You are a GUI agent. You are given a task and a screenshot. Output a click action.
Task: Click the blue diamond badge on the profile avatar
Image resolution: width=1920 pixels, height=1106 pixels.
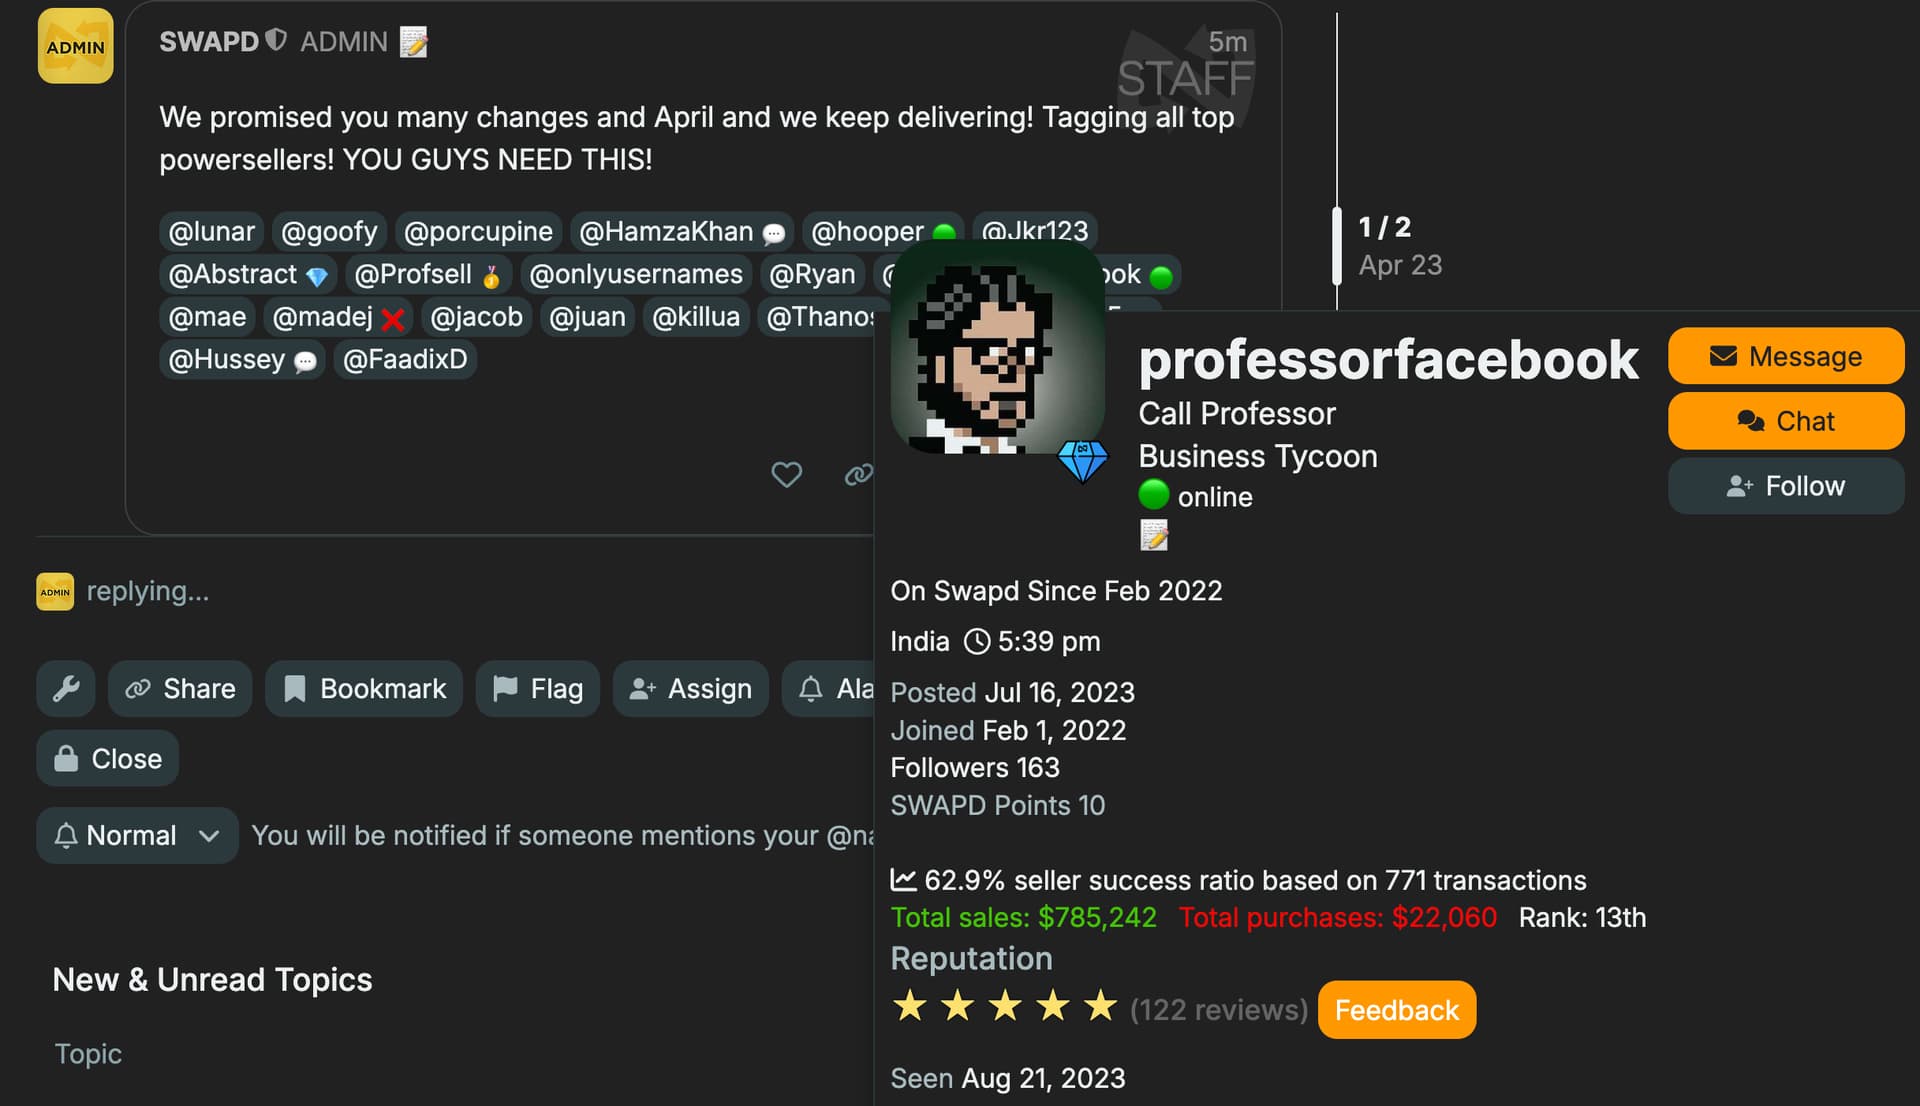point(1083,461)
